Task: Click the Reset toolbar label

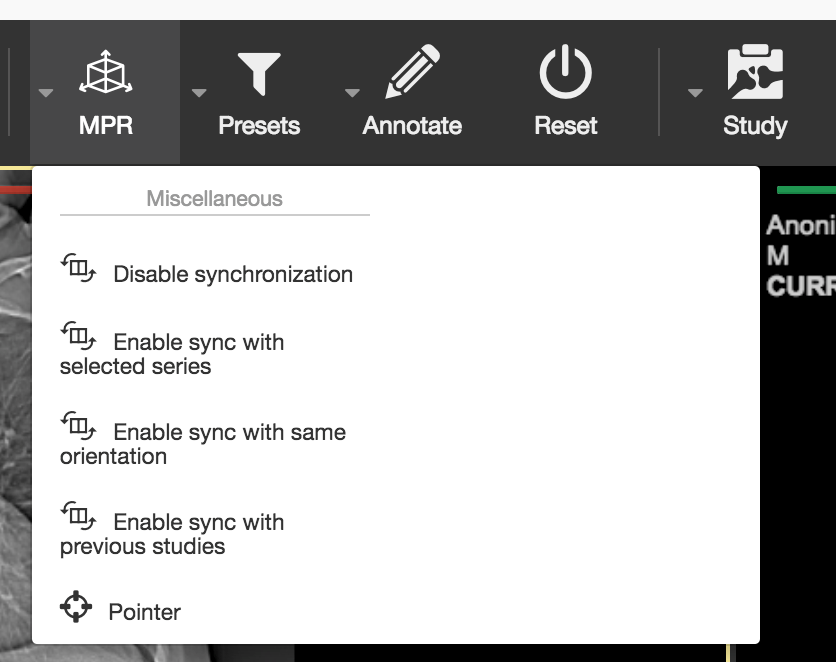Action: 566,126
